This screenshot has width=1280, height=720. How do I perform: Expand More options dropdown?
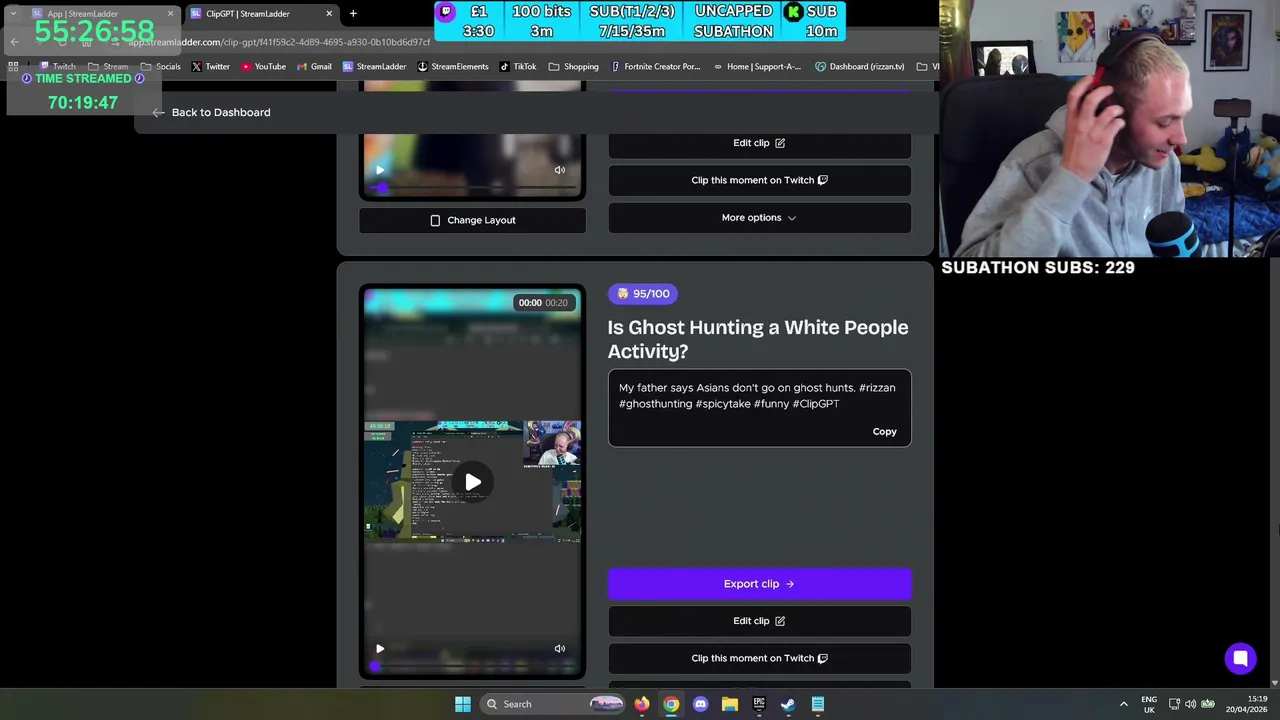point(760,217)
